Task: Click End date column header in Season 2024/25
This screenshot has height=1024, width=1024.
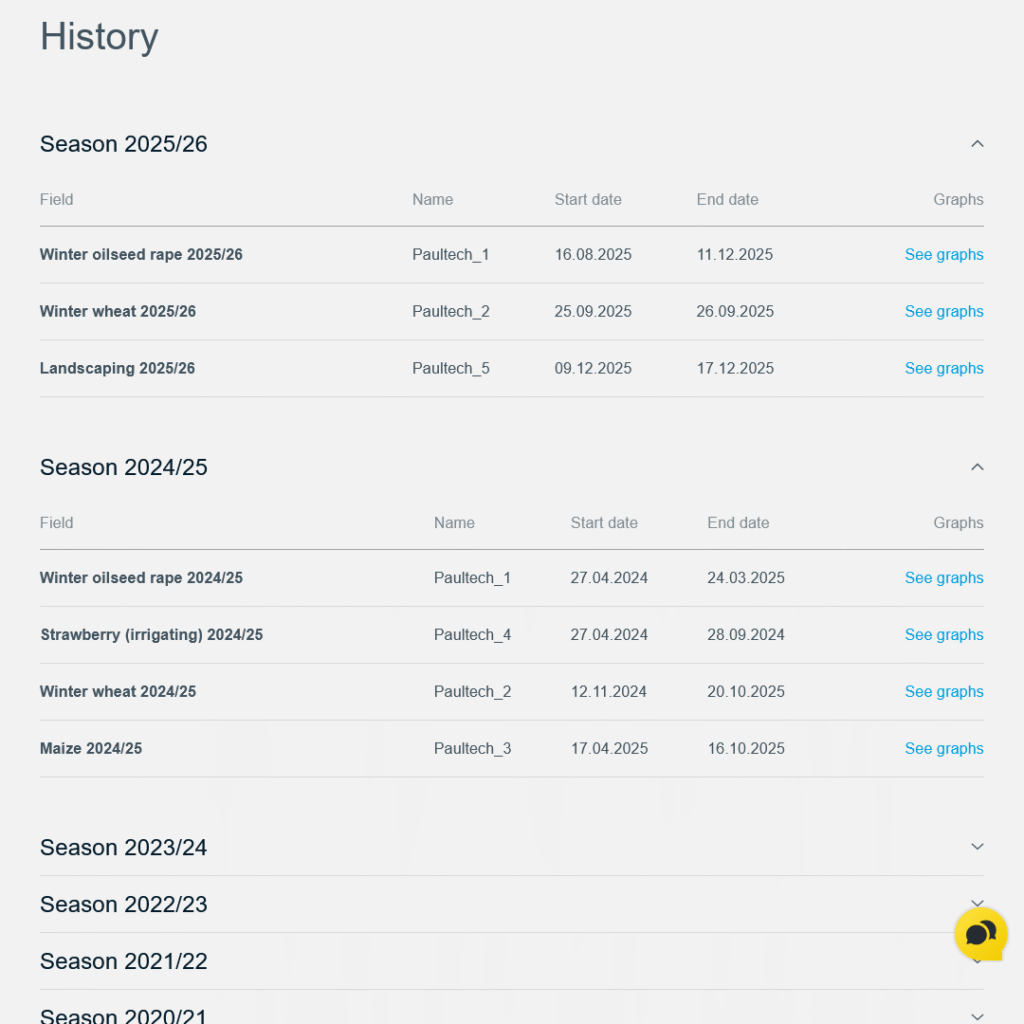Action: [738, 523]
